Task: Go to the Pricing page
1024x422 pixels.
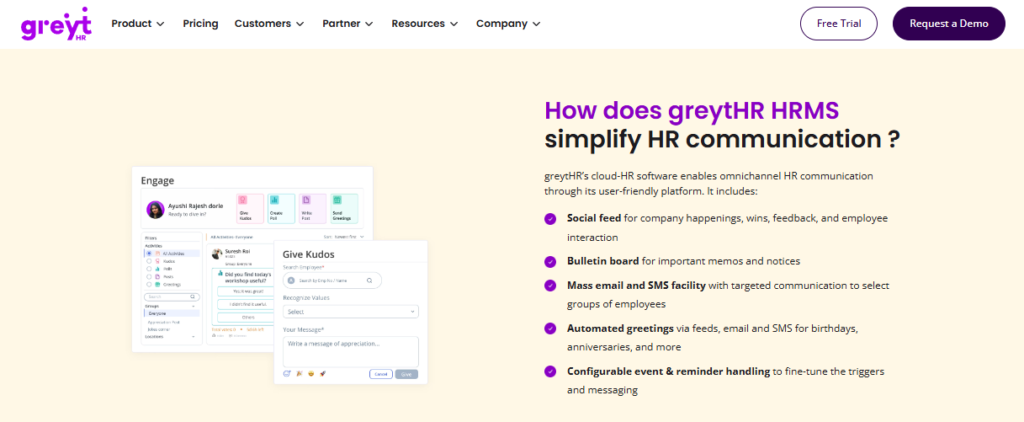Action: 200,24
